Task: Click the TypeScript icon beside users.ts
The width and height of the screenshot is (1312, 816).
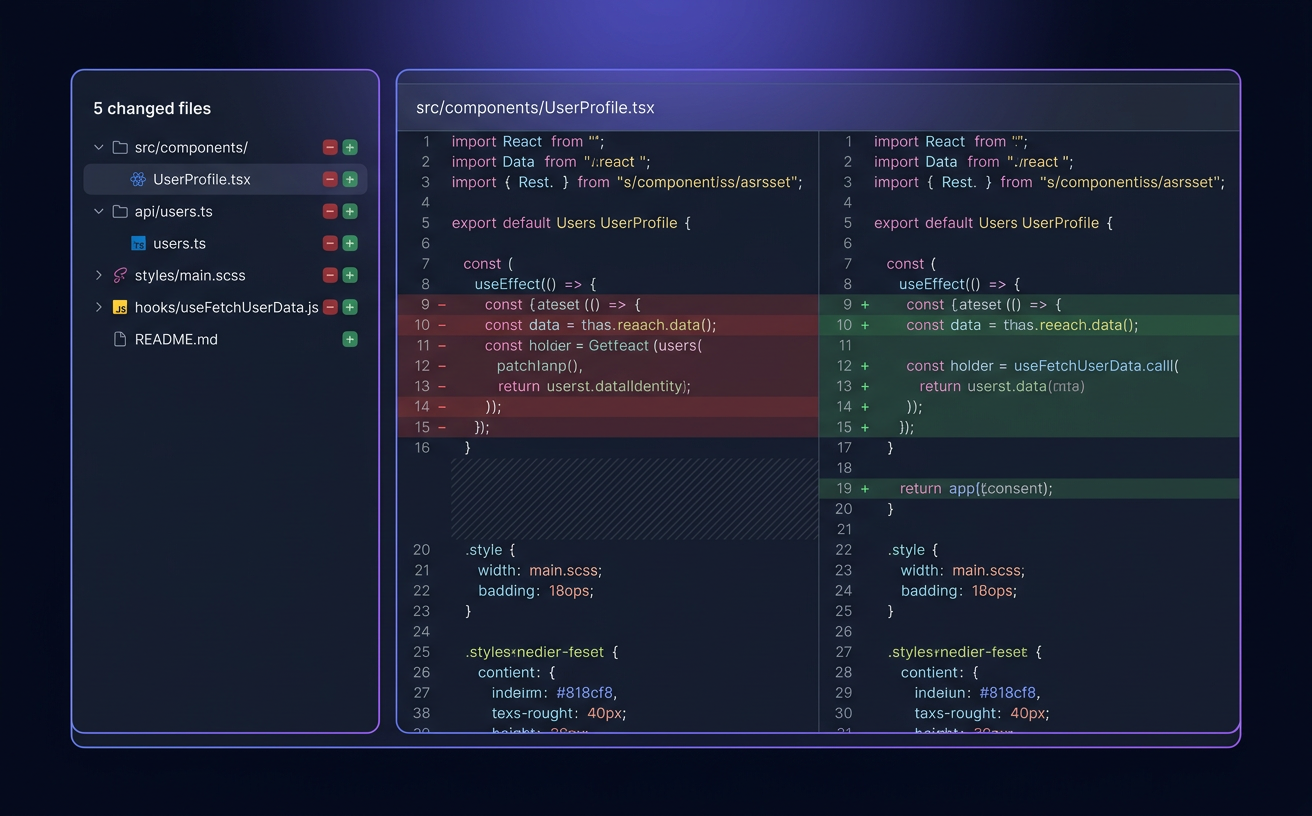Action: [x=138, y=244]
